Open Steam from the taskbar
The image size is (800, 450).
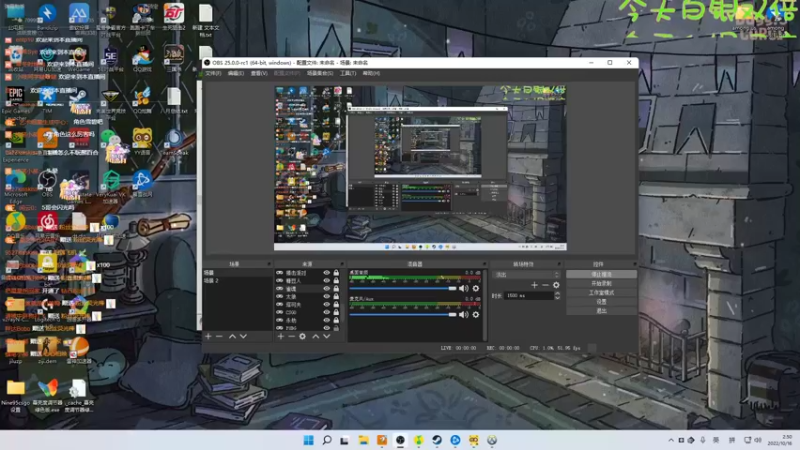[437, 440]
